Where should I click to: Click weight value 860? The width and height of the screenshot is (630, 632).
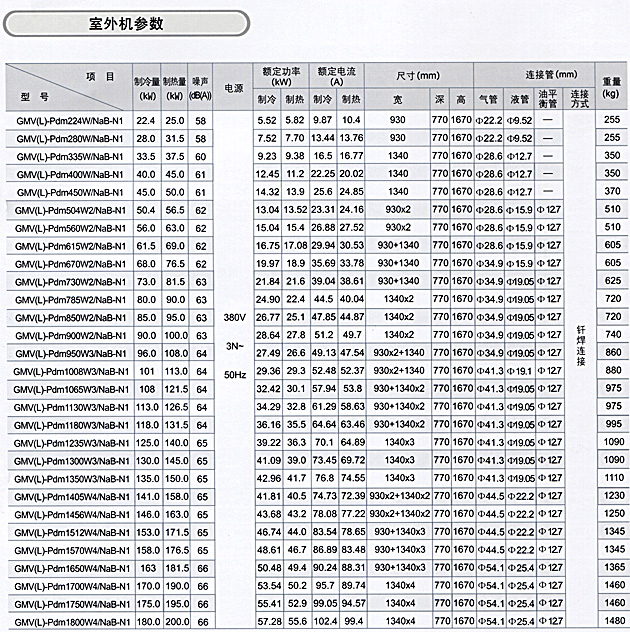tap(613, 352)
